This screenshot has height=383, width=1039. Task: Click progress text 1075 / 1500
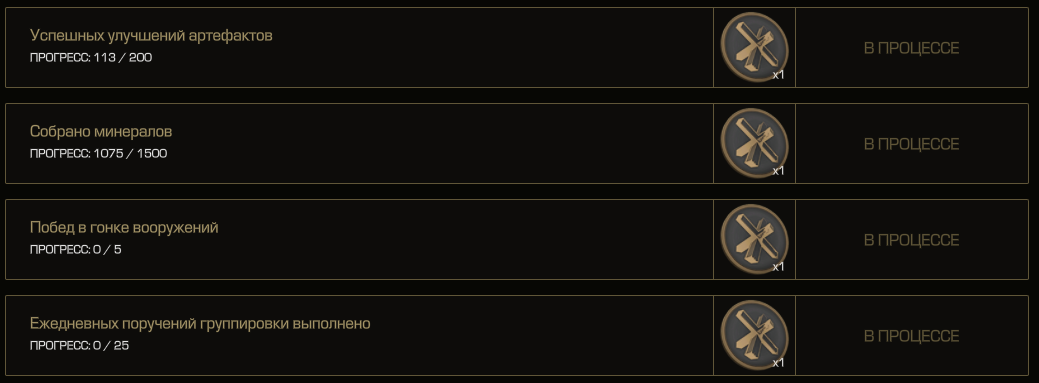pos(130,154)
